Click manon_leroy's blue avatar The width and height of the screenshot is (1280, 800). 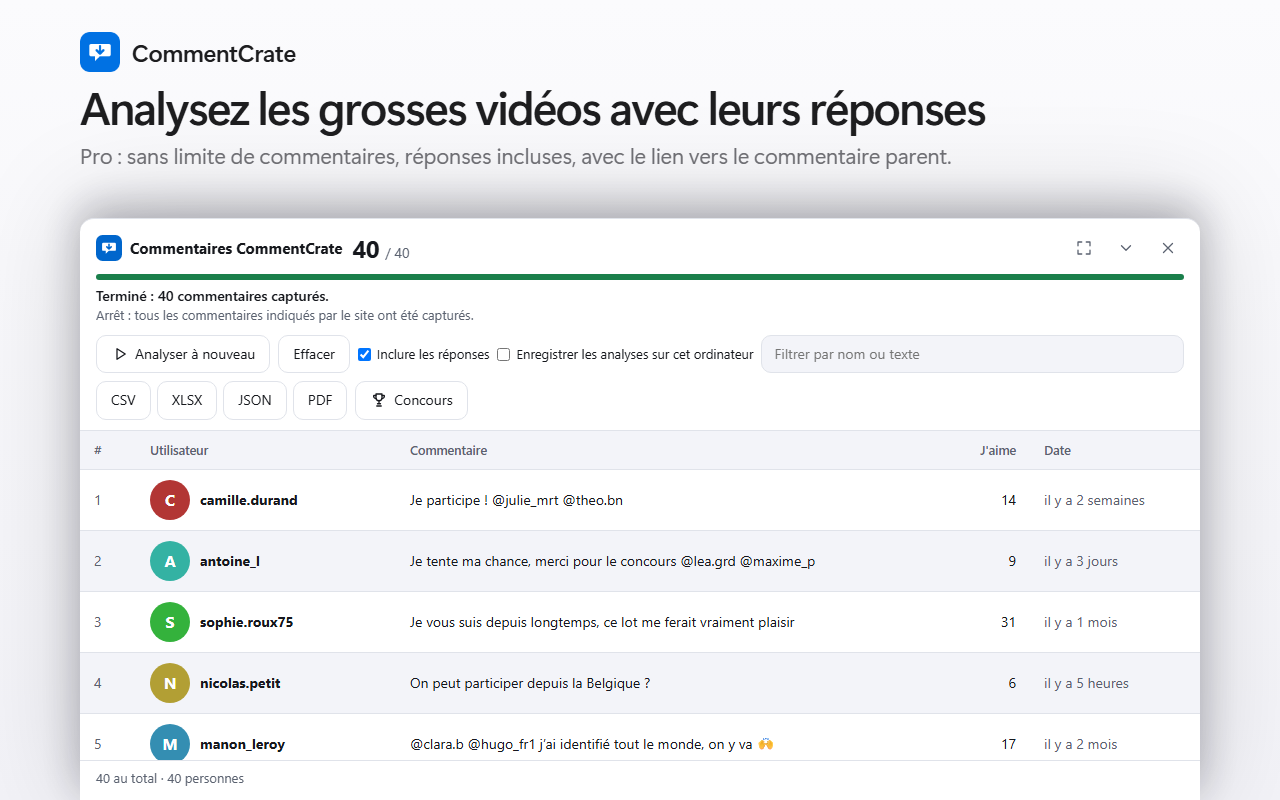pos(170,744)
